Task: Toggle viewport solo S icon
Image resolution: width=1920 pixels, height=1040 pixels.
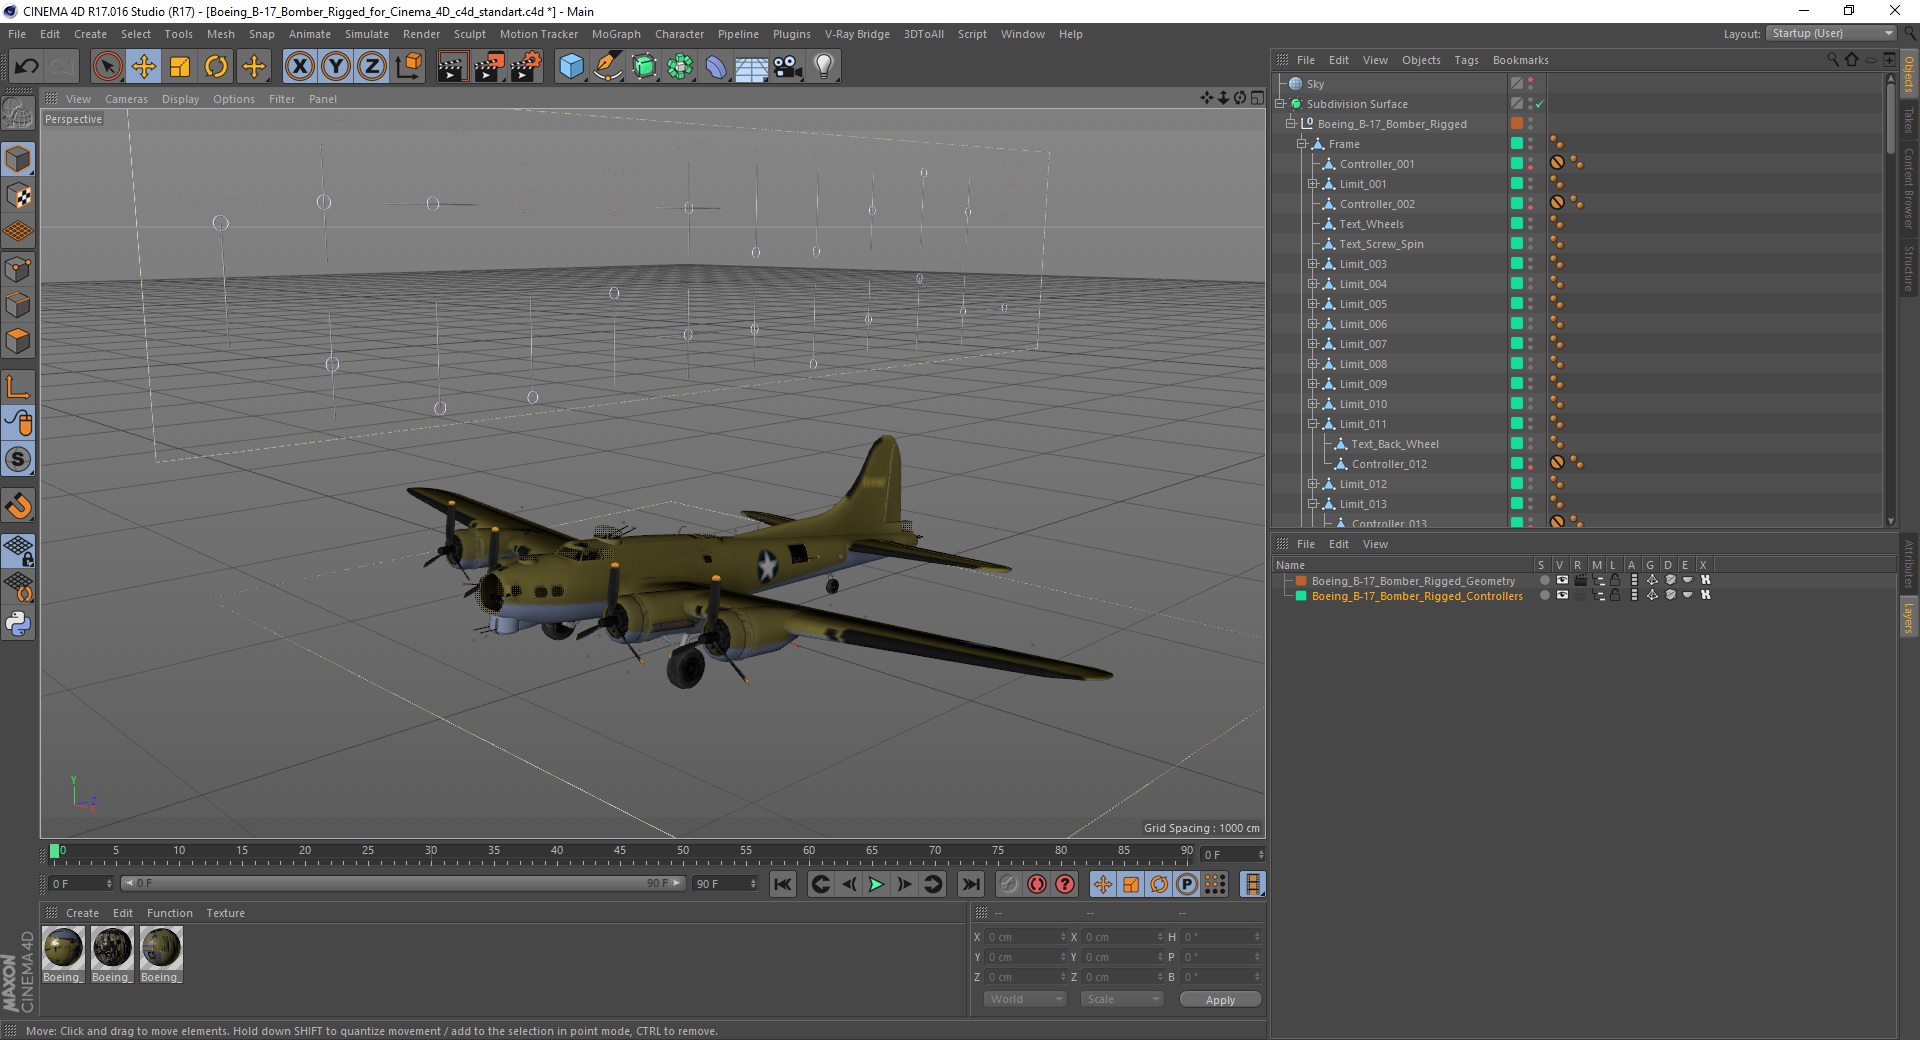Action: coord(18,460)
